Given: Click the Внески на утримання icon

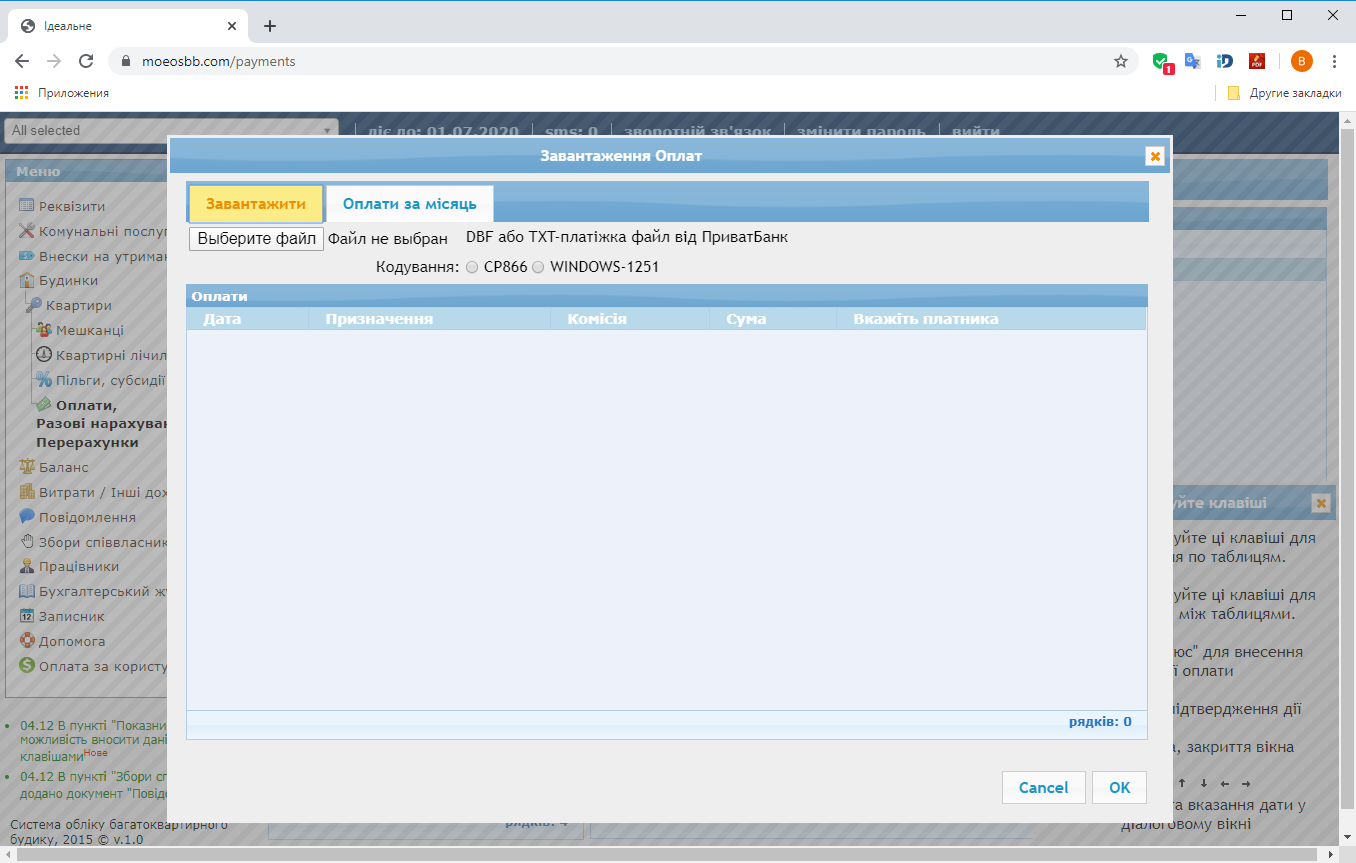Looking at the screenshot, I should pos(27,256).
